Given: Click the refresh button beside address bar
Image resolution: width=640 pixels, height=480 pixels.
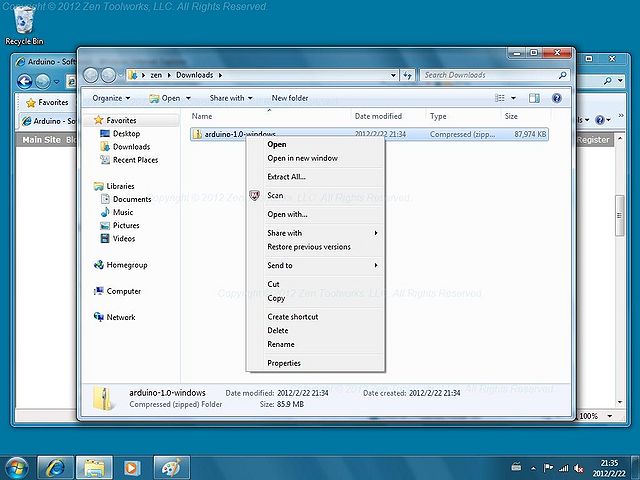Looking at the screenshot, I should pos(407,75).
